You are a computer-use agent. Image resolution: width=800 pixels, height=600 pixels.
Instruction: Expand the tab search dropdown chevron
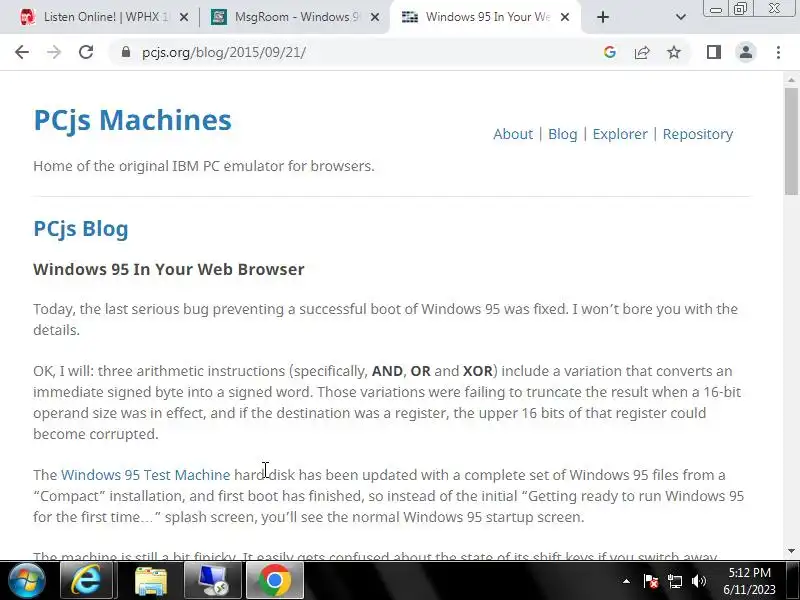click(x=680, y=17)
